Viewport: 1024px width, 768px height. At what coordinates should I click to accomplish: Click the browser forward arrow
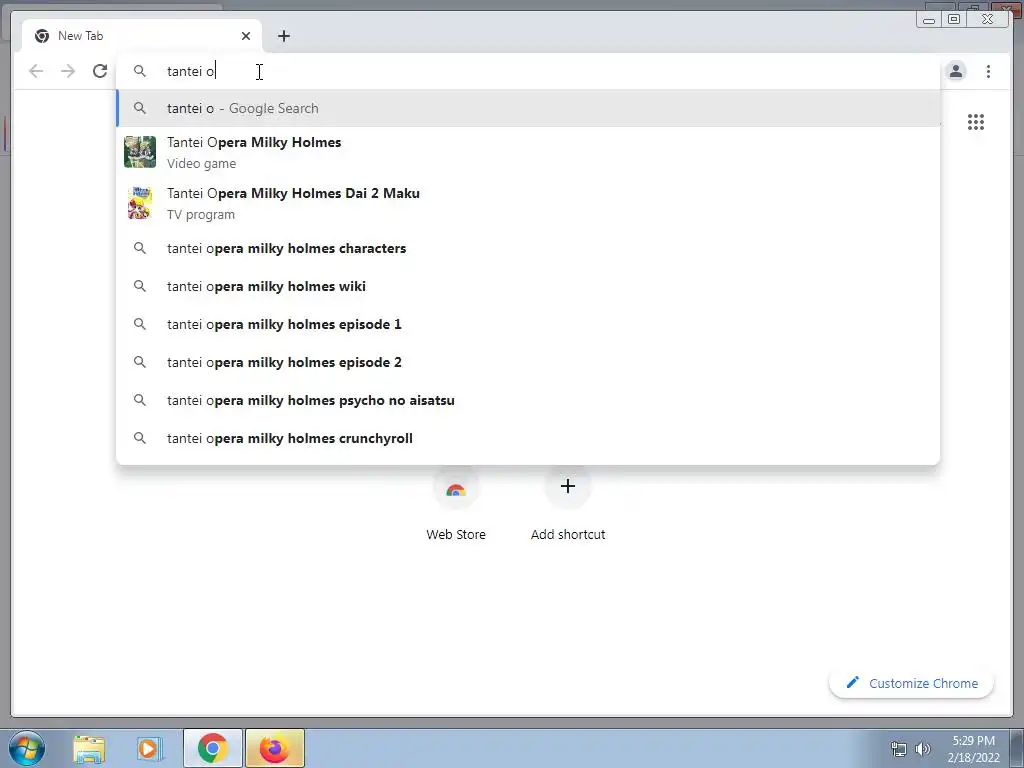coord(68,71)
